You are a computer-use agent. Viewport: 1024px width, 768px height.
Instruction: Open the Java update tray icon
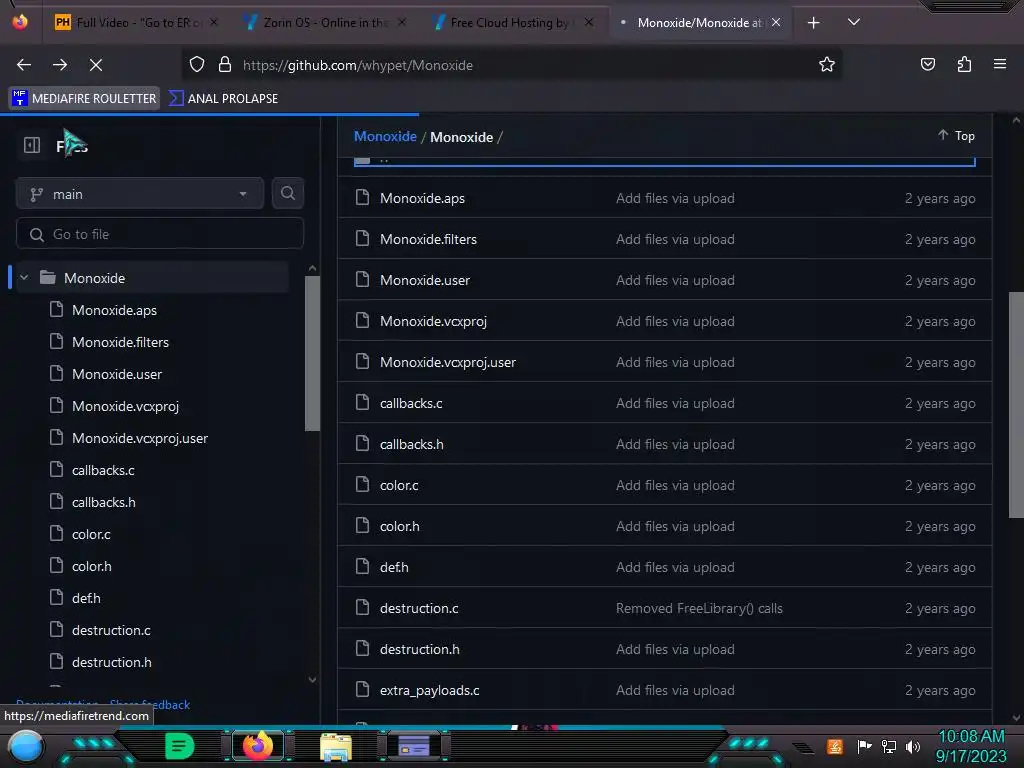click(835, 746)
